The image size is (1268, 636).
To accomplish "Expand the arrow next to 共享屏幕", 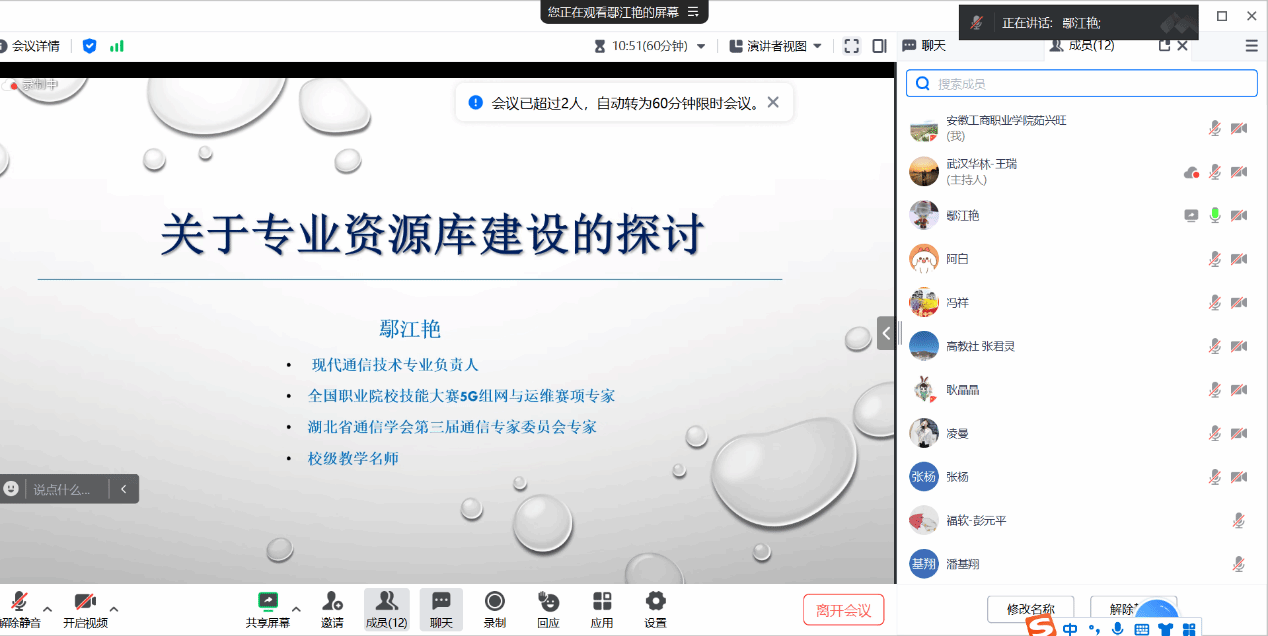I will [x=296, y=608].
